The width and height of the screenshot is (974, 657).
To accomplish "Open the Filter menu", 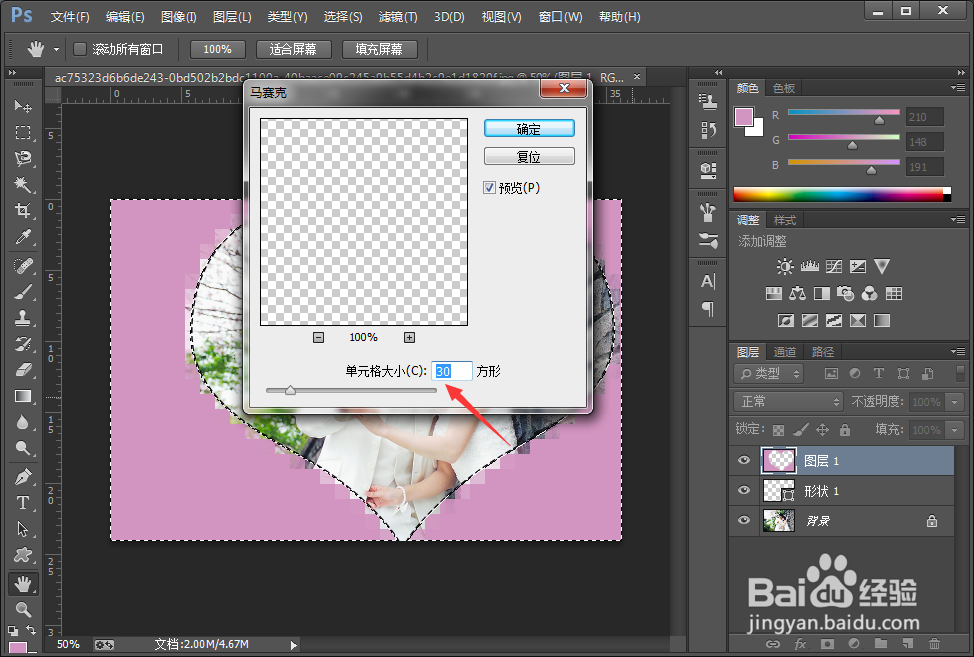I will pyautogui.click(x=398, y=17).
